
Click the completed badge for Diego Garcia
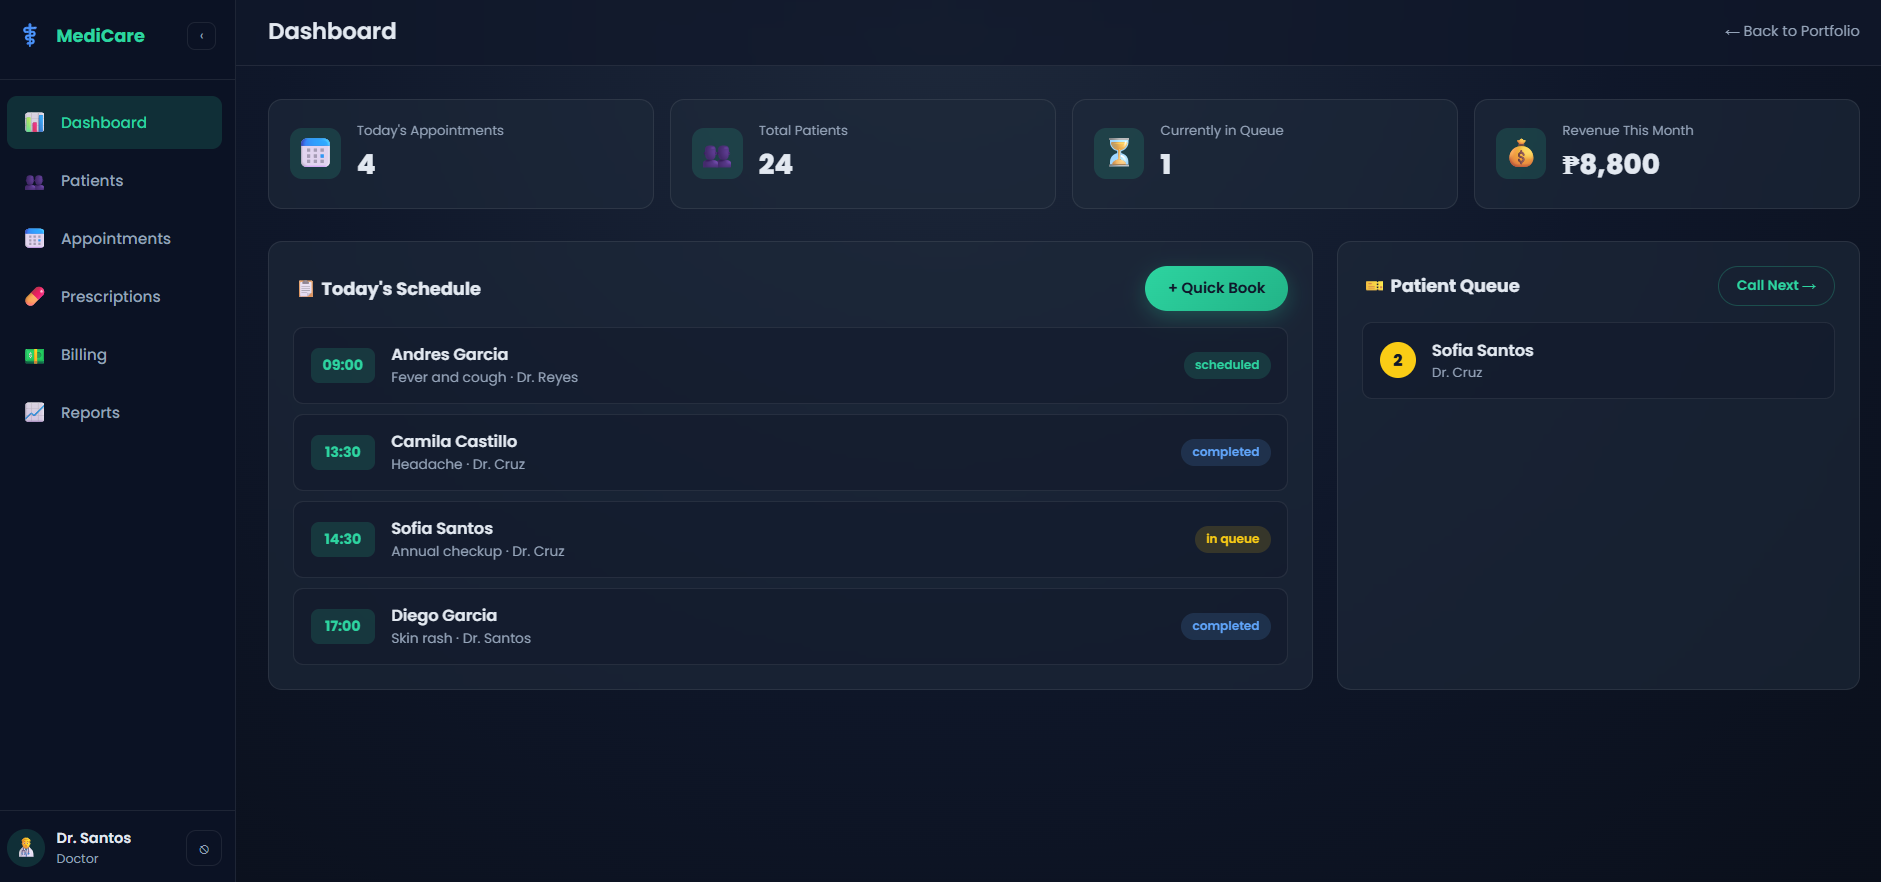coord(1226,626)
